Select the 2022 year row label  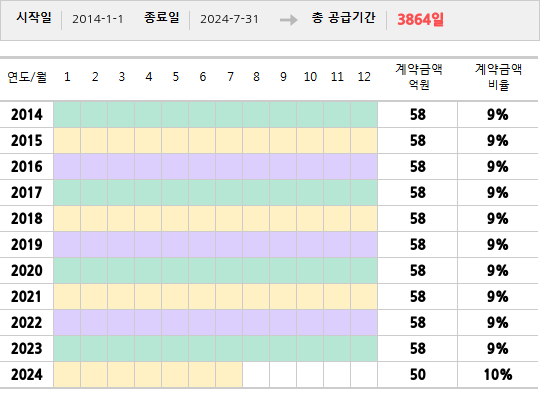click(x=27, y=322)
